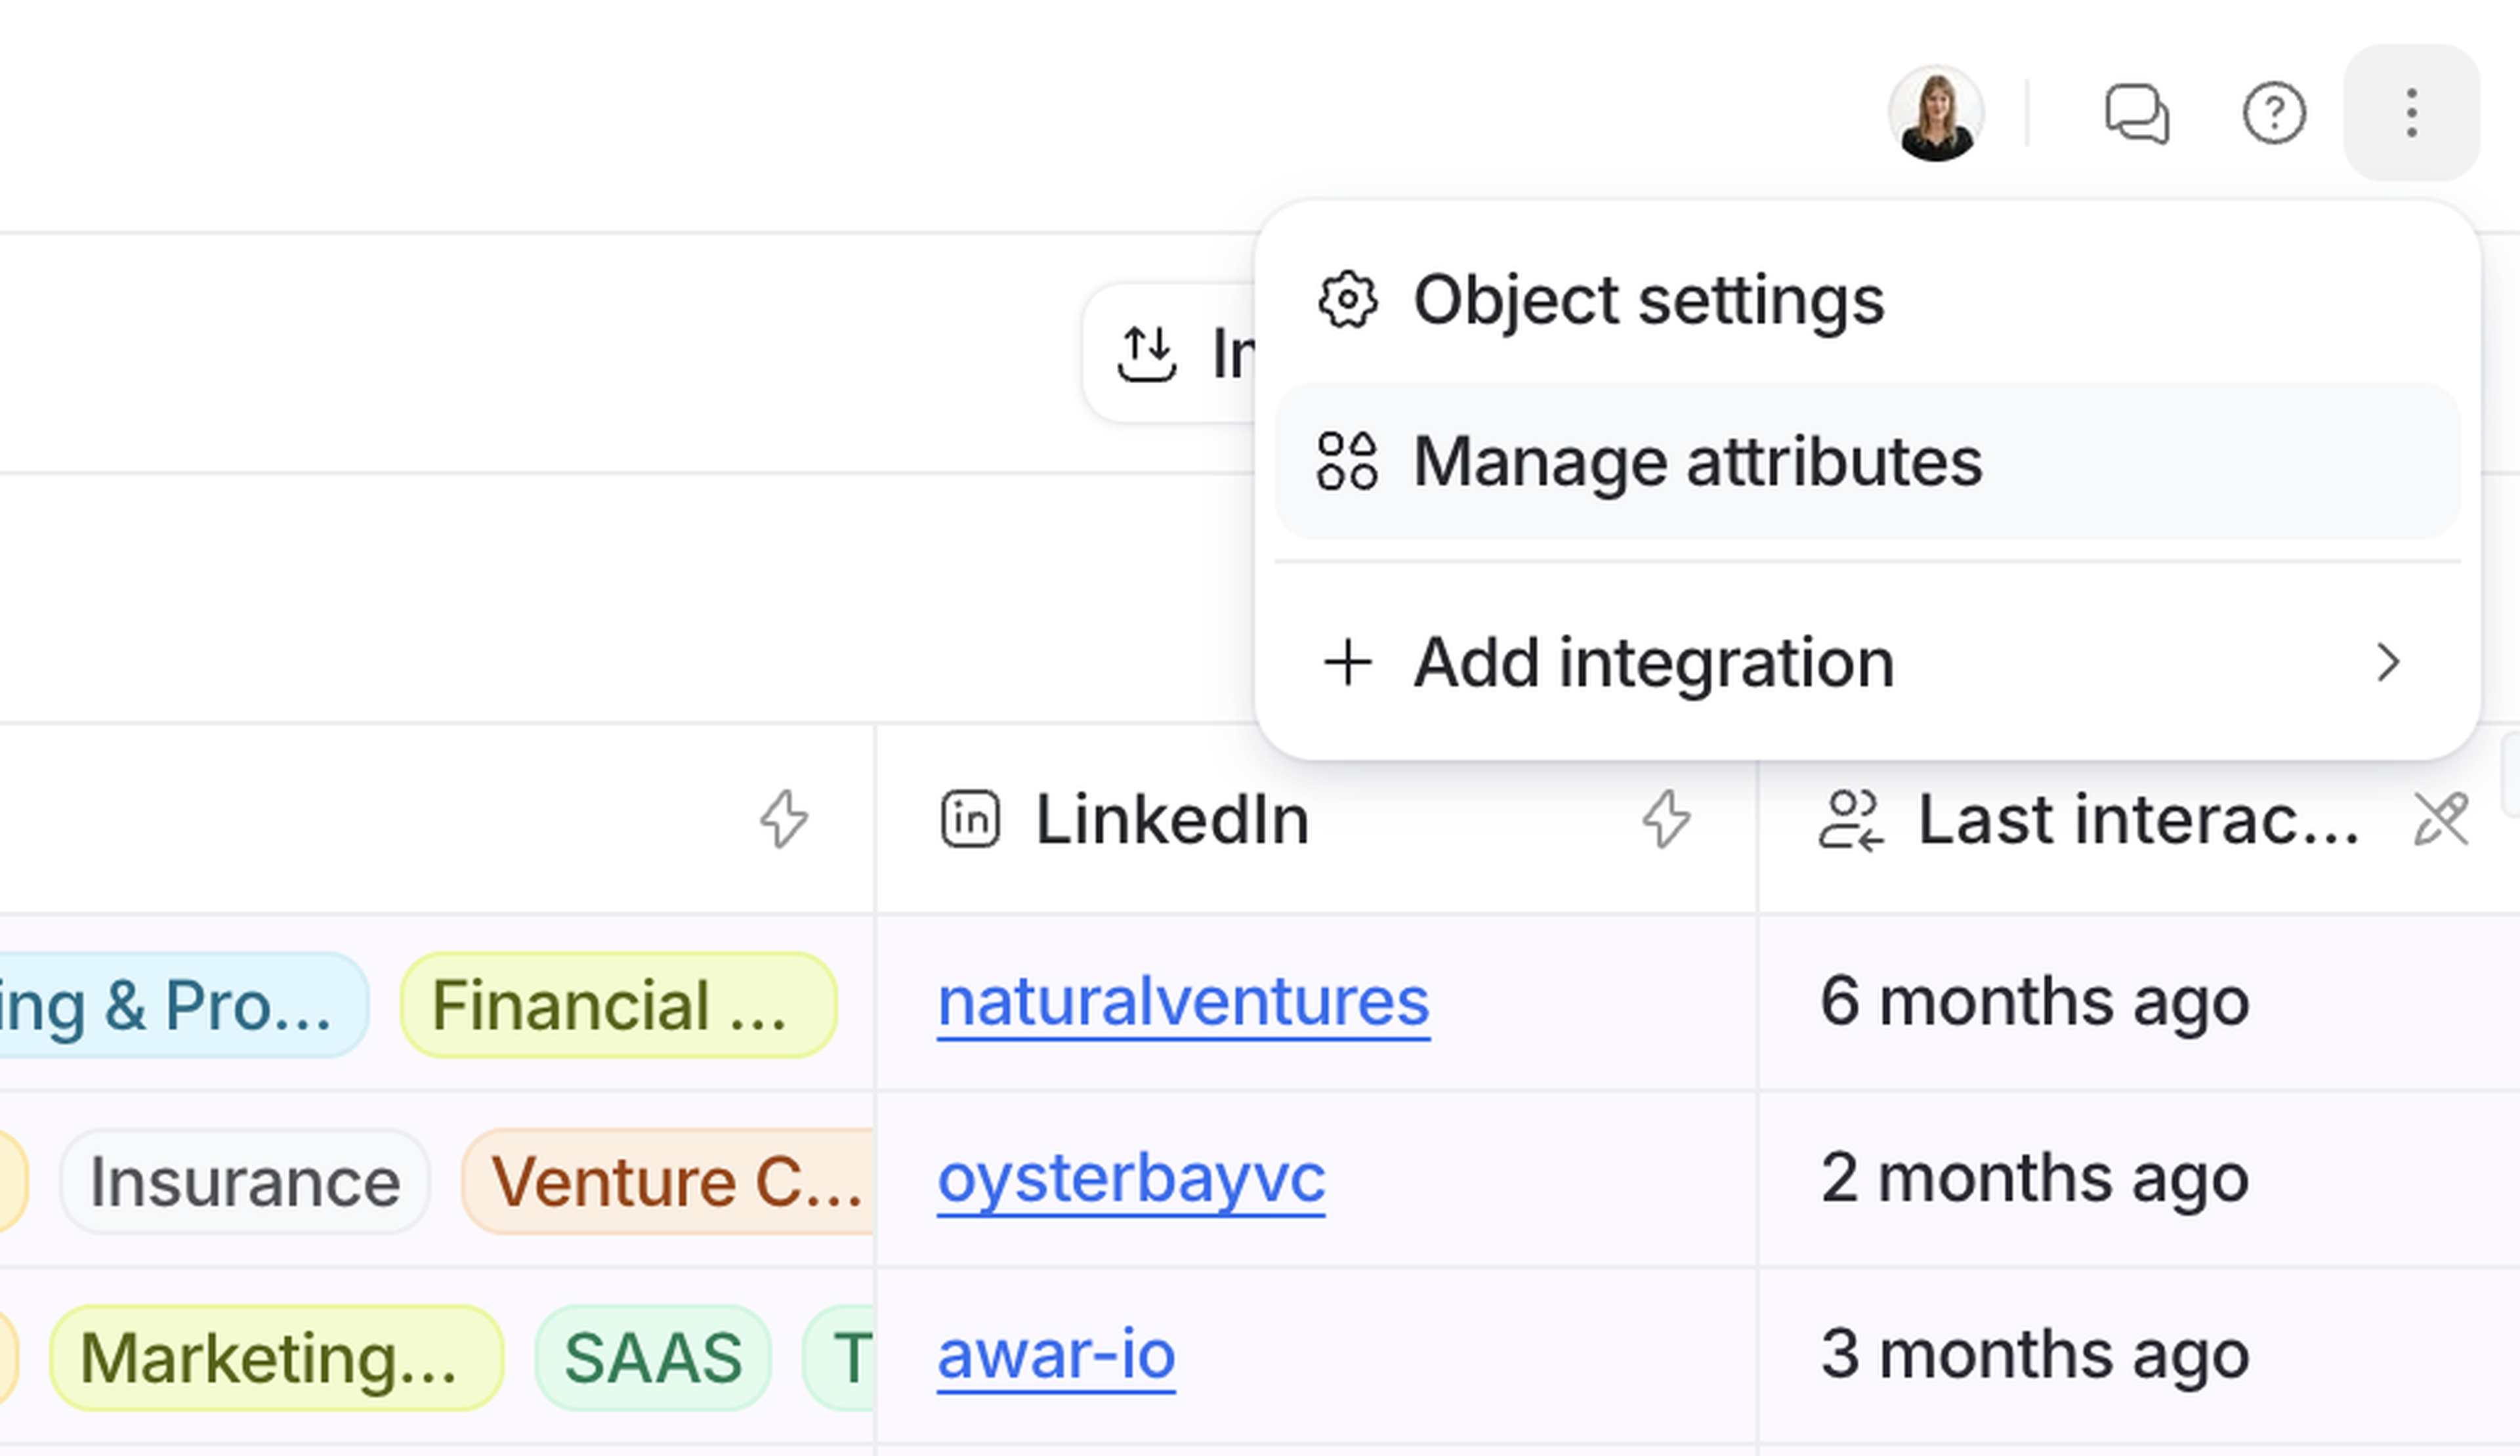Click the Venture C... orange tag
Viewport: 2520px width, 1456px height.
click(670, 1182)
